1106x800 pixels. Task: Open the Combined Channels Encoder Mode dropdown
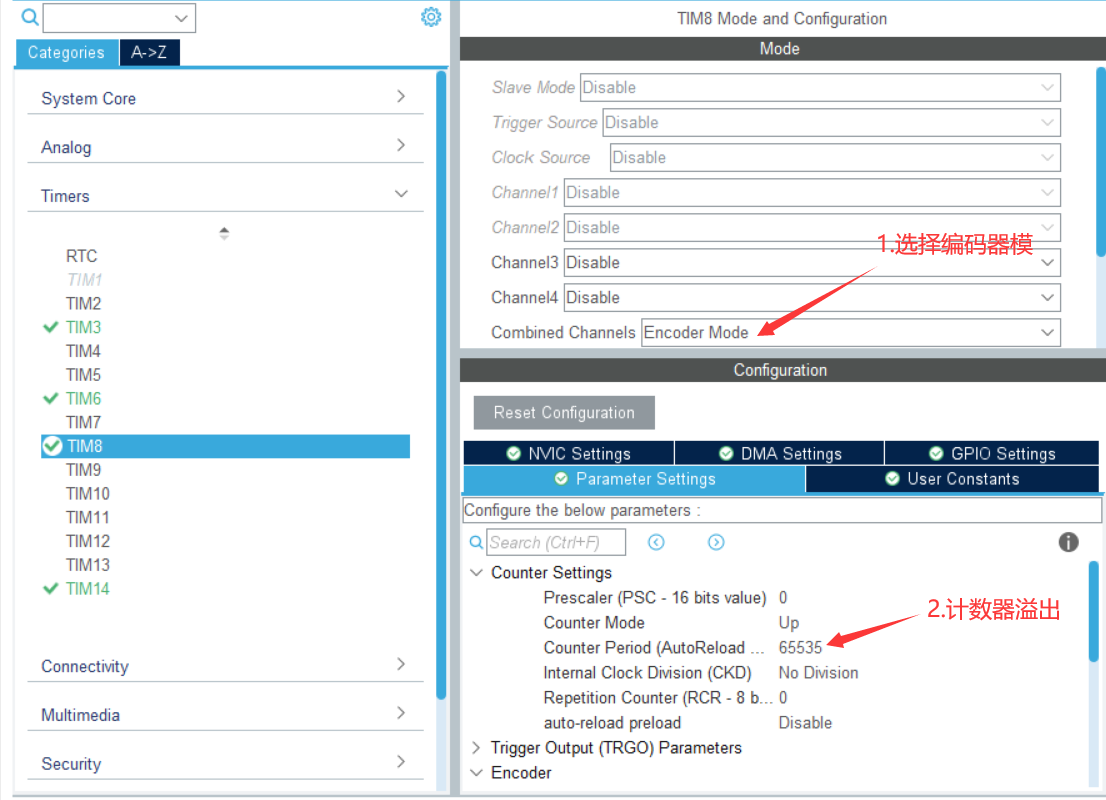(x=851, y=332)
